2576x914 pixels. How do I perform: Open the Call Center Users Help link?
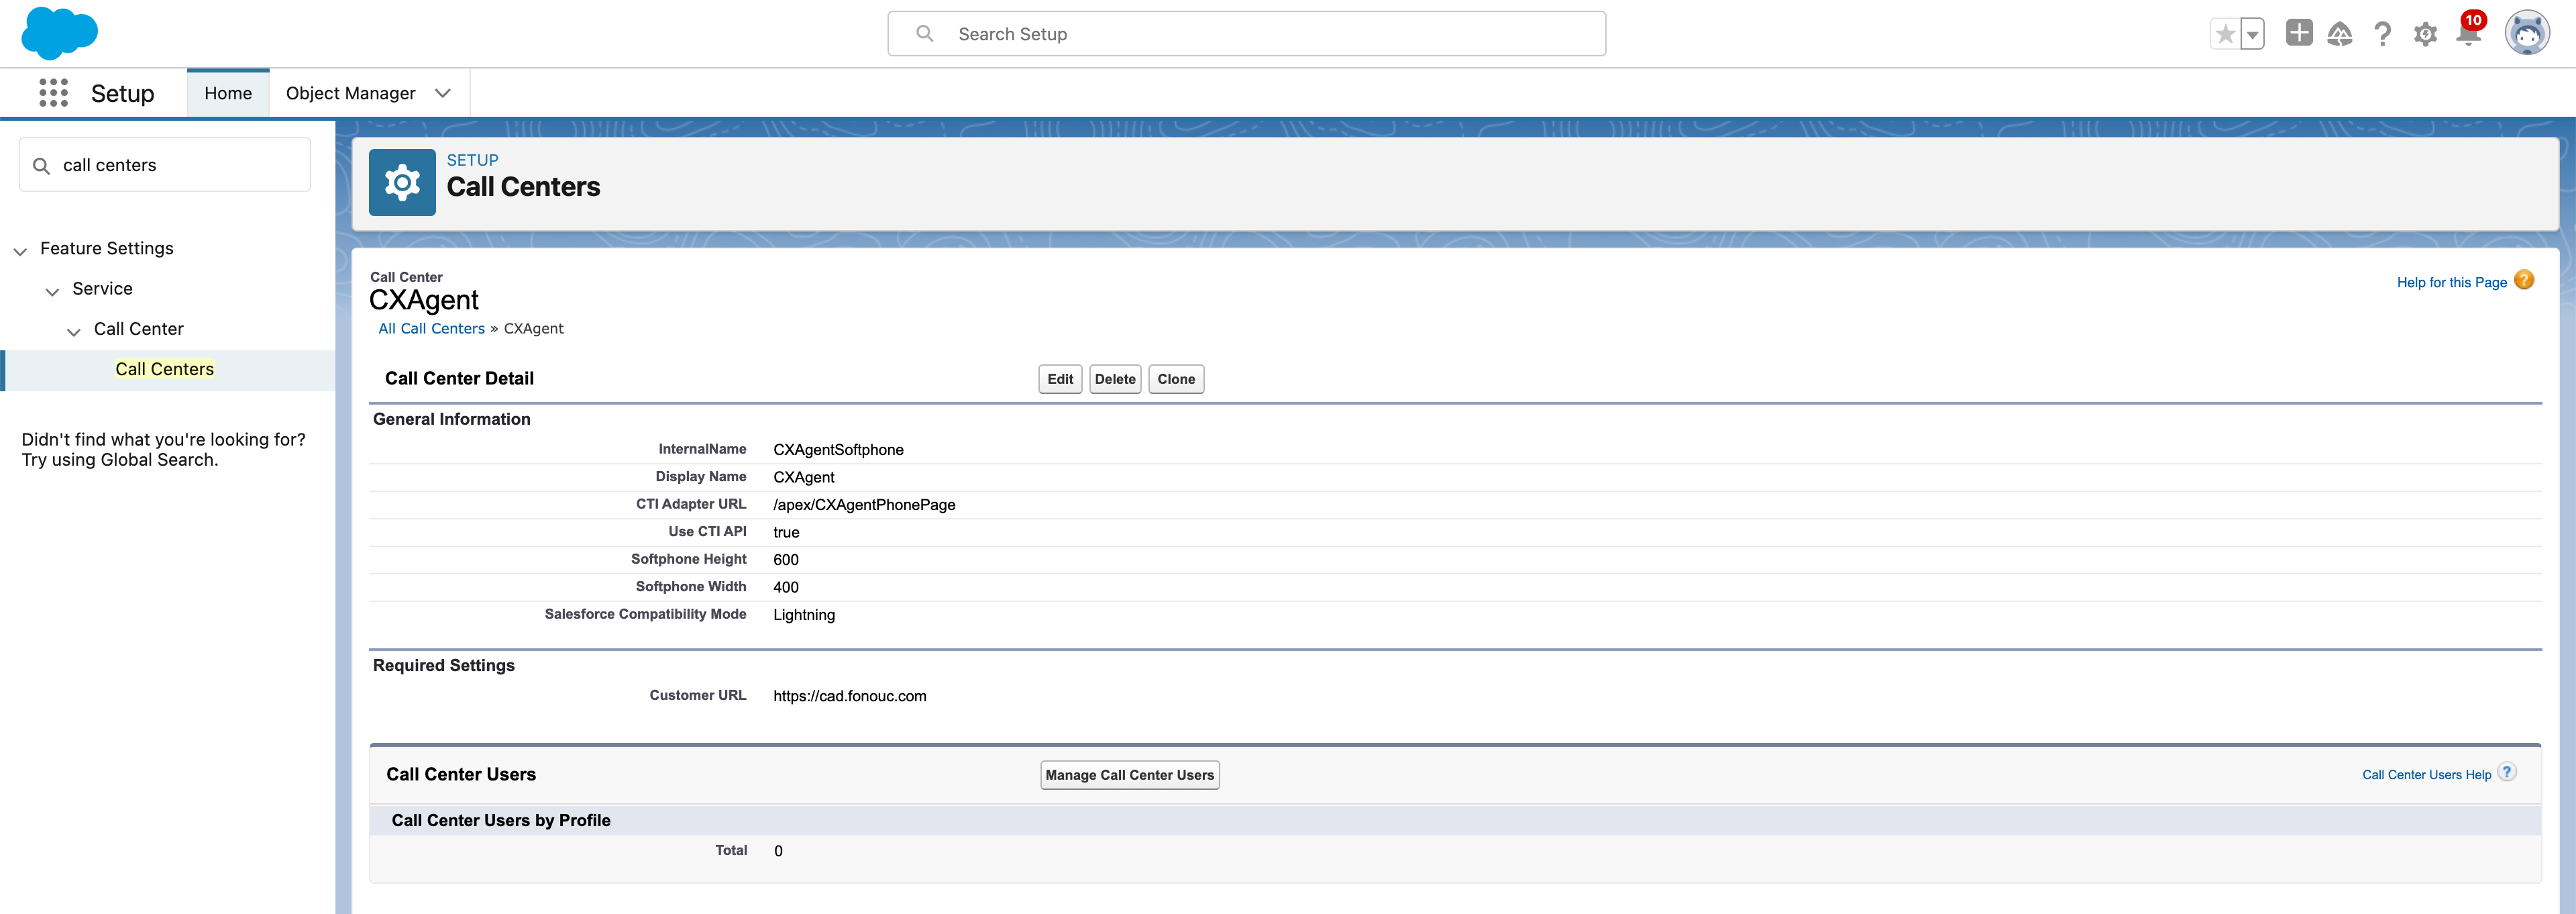(2426, 775)
